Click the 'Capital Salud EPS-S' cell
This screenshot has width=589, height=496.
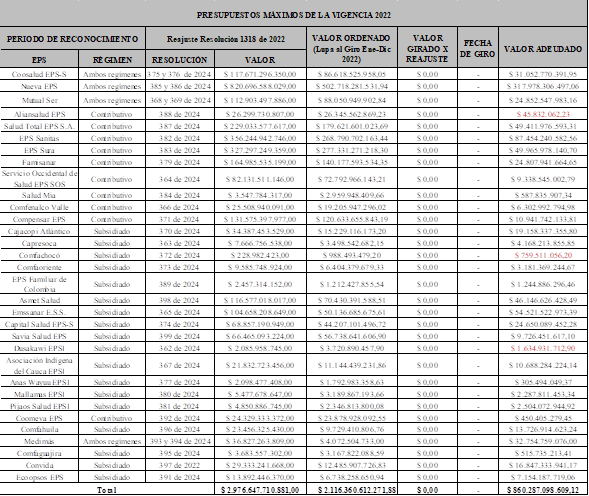pos(39,324)
